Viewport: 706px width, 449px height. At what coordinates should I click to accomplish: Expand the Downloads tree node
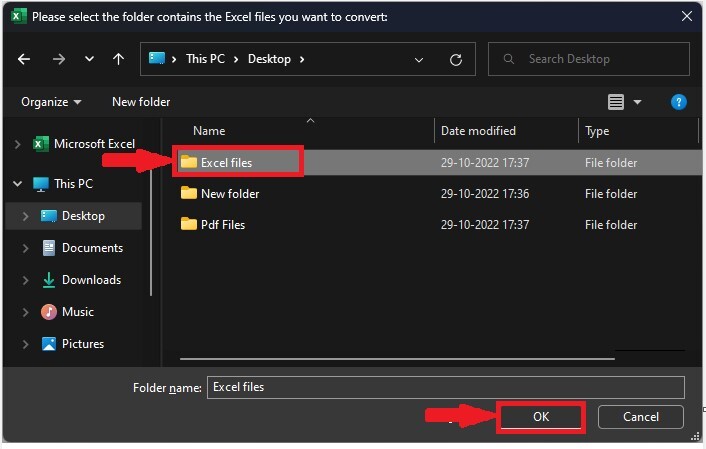coord(25,280)
